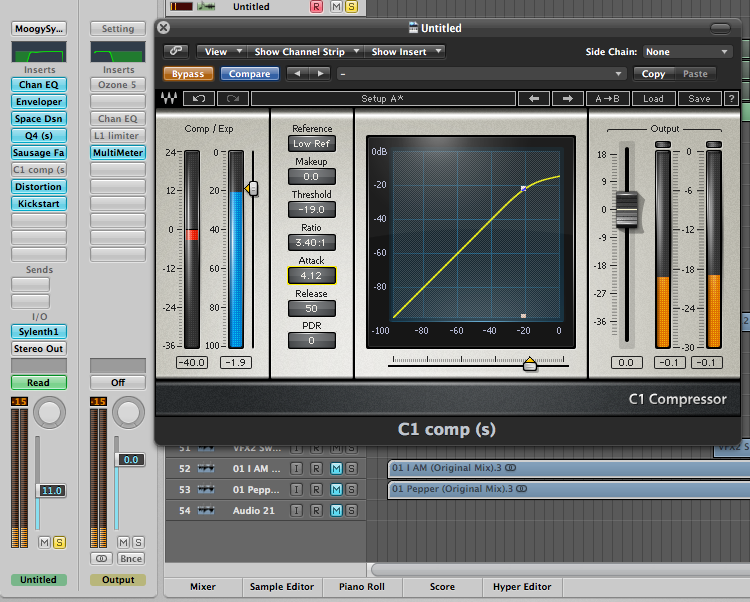Open Show Channel Strip dropdown

tap(306, 52)
